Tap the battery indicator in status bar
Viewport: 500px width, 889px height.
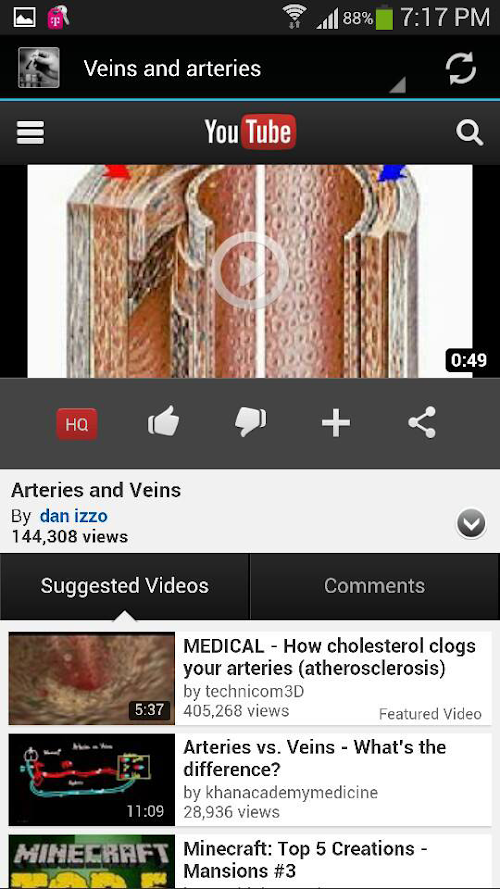[384, 18]
